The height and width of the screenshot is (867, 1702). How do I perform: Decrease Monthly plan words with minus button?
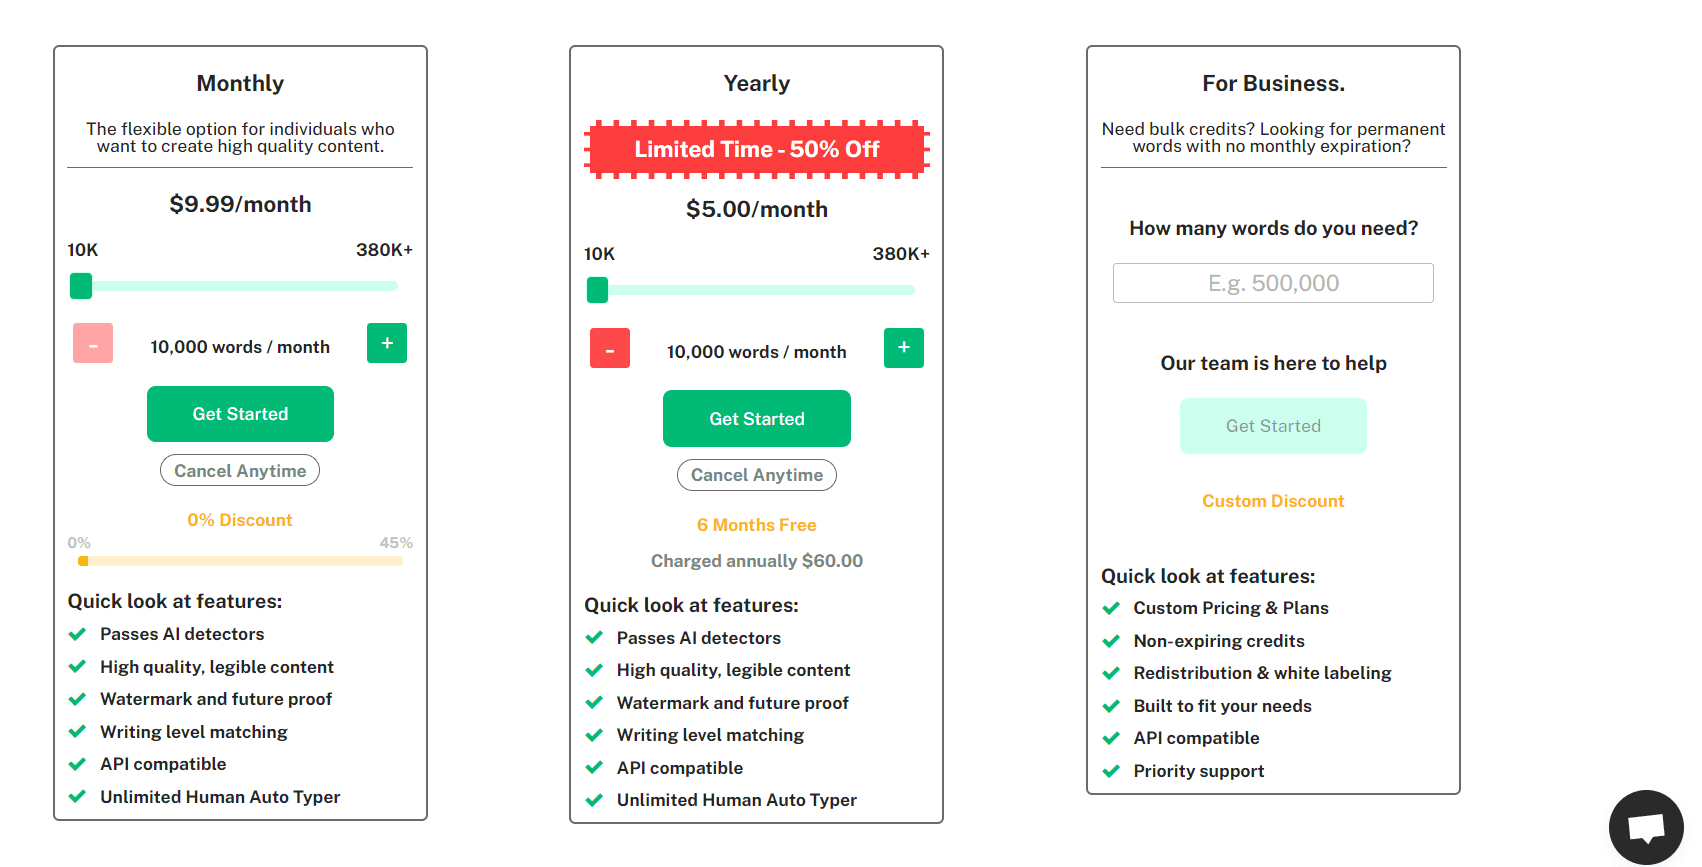pos(93,343)
